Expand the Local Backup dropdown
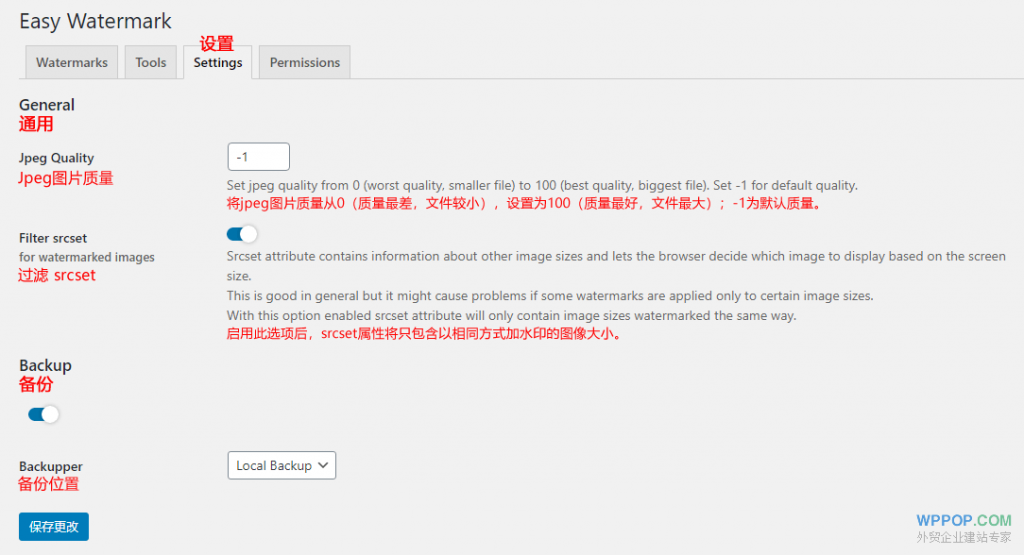This screenshot has height=555, width=1024. click(x=282, y=466)
